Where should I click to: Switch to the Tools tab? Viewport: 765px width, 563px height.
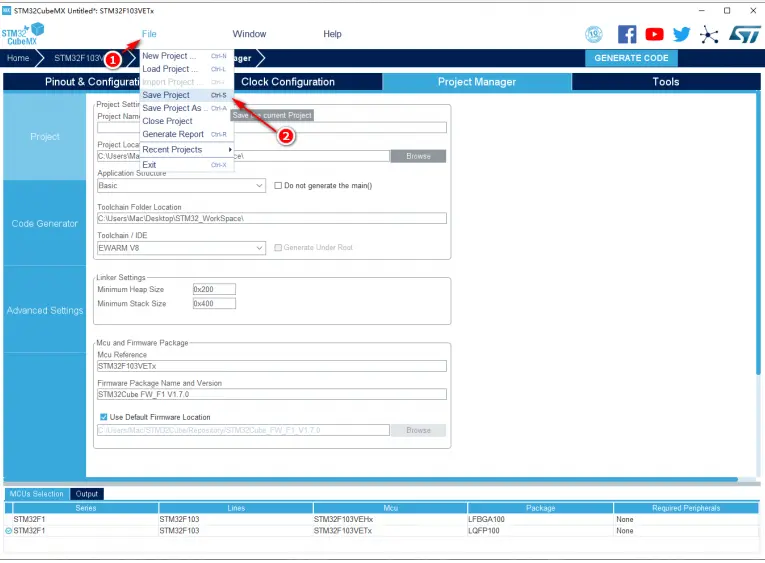[x=666, y=82]
